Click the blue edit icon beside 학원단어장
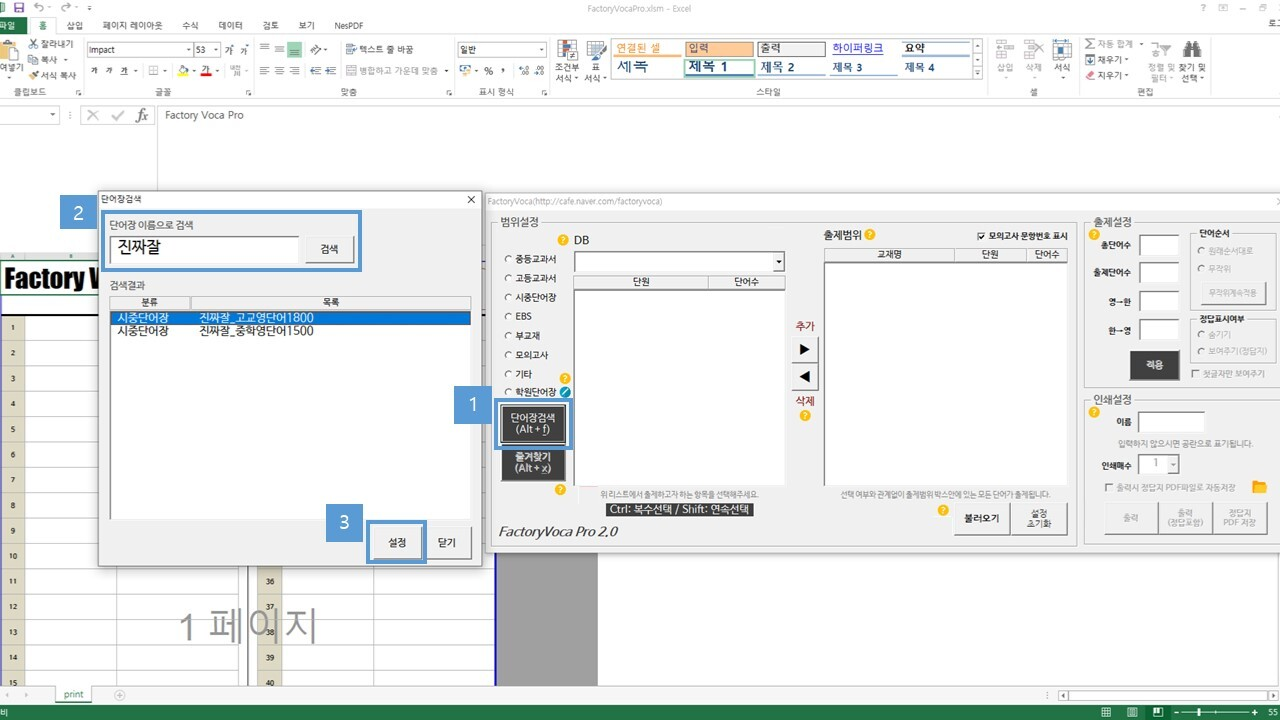Viewport: 1280px width, 720px height. pos(565,393)
